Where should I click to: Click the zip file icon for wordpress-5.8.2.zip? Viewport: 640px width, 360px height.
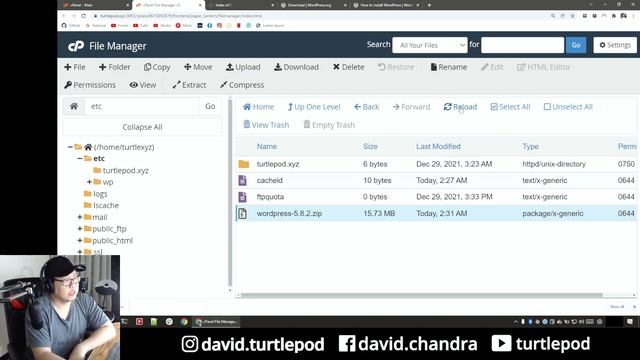pos(242,213)
